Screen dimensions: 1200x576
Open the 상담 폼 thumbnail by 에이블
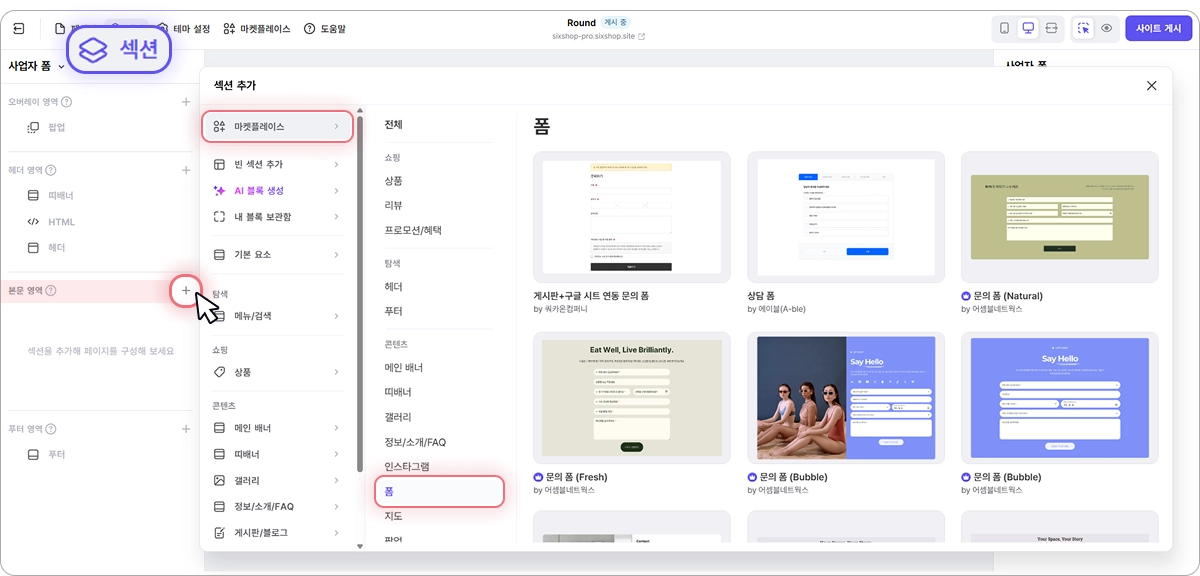(846, 217)
